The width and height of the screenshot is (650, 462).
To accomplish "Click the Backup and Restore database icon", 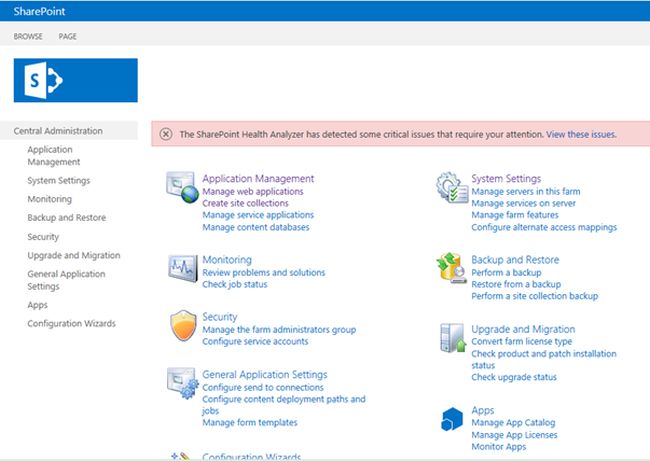I will tap(451, 268).
